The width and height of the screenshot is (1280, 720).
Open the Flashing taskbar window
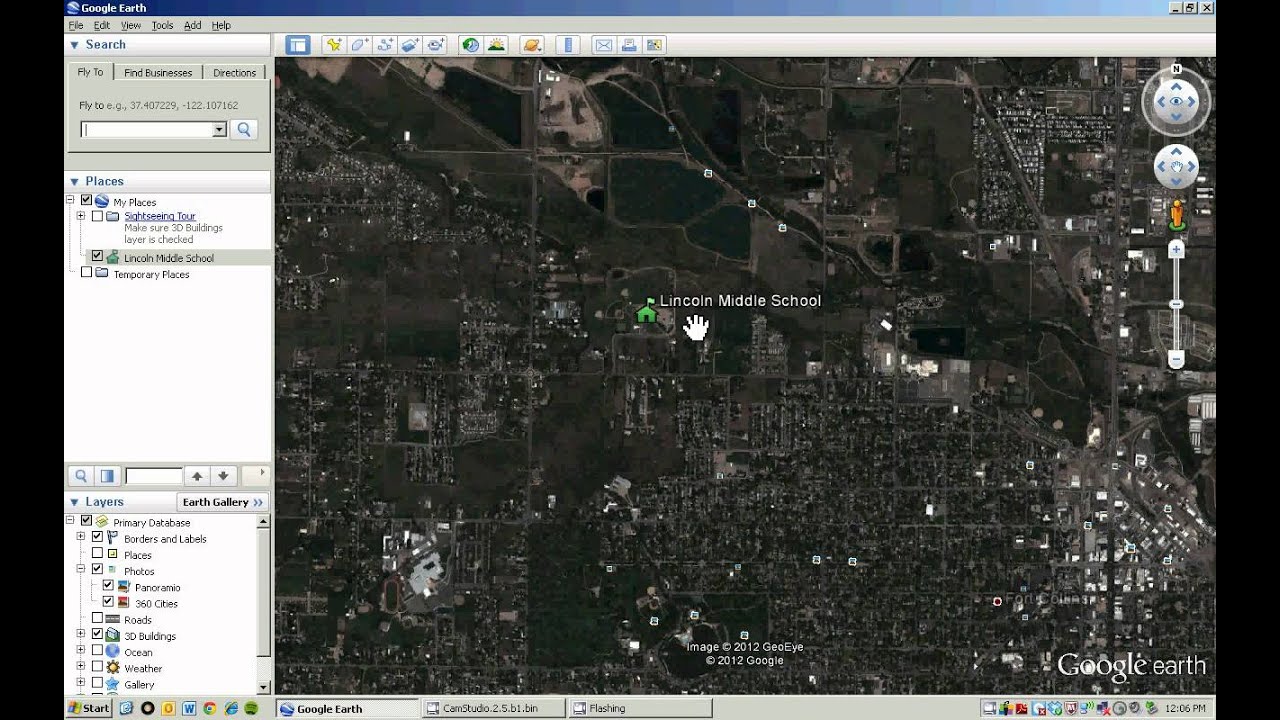640,708
